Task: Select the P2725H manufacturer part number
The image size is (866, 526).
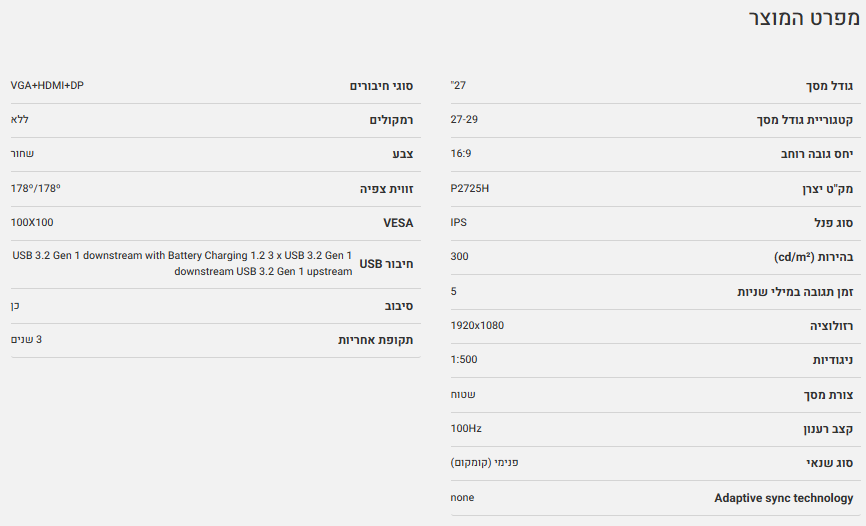Action: coord(468,188)
